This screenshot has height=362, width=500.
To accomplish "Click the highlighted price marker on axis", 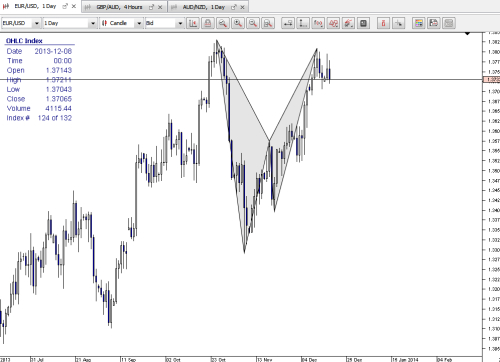I will 491,80.
